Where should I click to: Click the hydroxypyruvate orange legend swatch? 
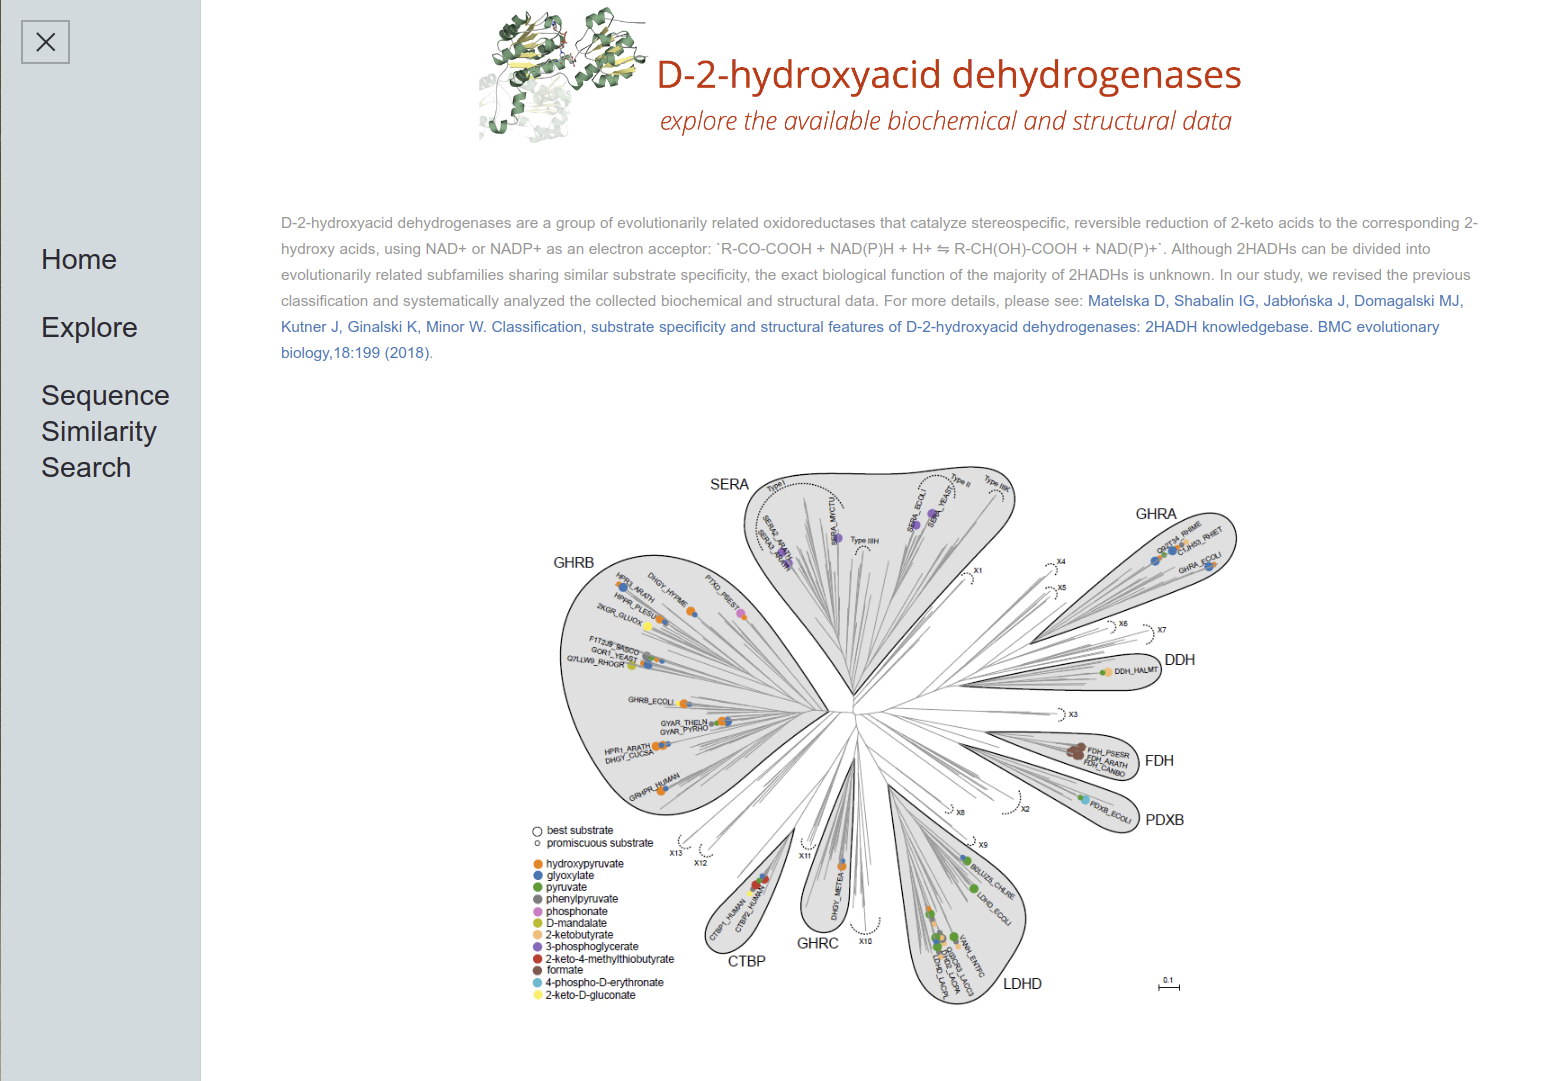point(538,864)
